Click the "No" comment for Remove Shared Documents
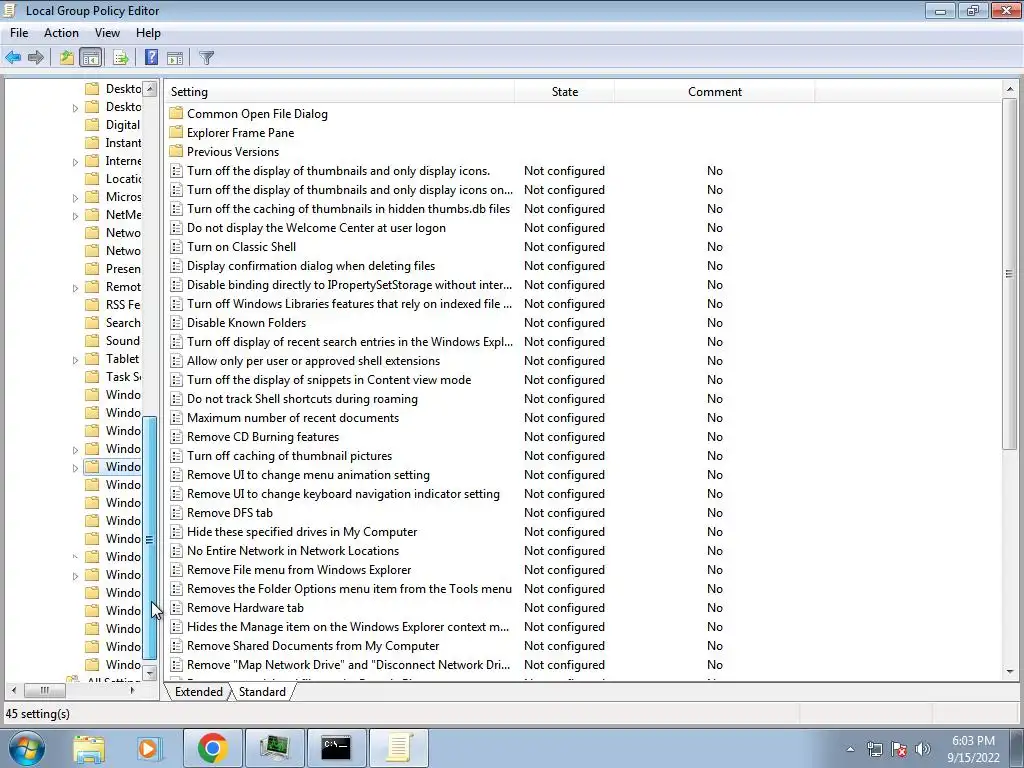This screenshot has height=768, width=1024. pos(714,646)
